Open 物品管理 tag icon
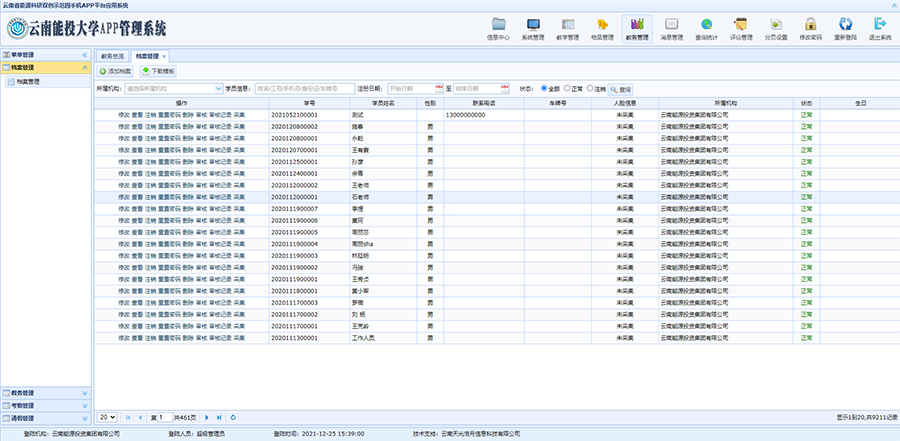The width and height of the screenshot is (900, 441). click(603, 27)
